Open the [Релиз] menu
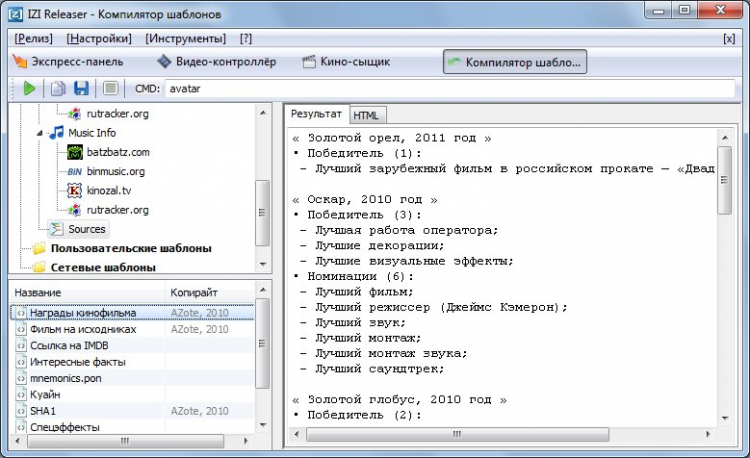Image resolution: width=750 pixels, height=458 pixels. [33, 39]
